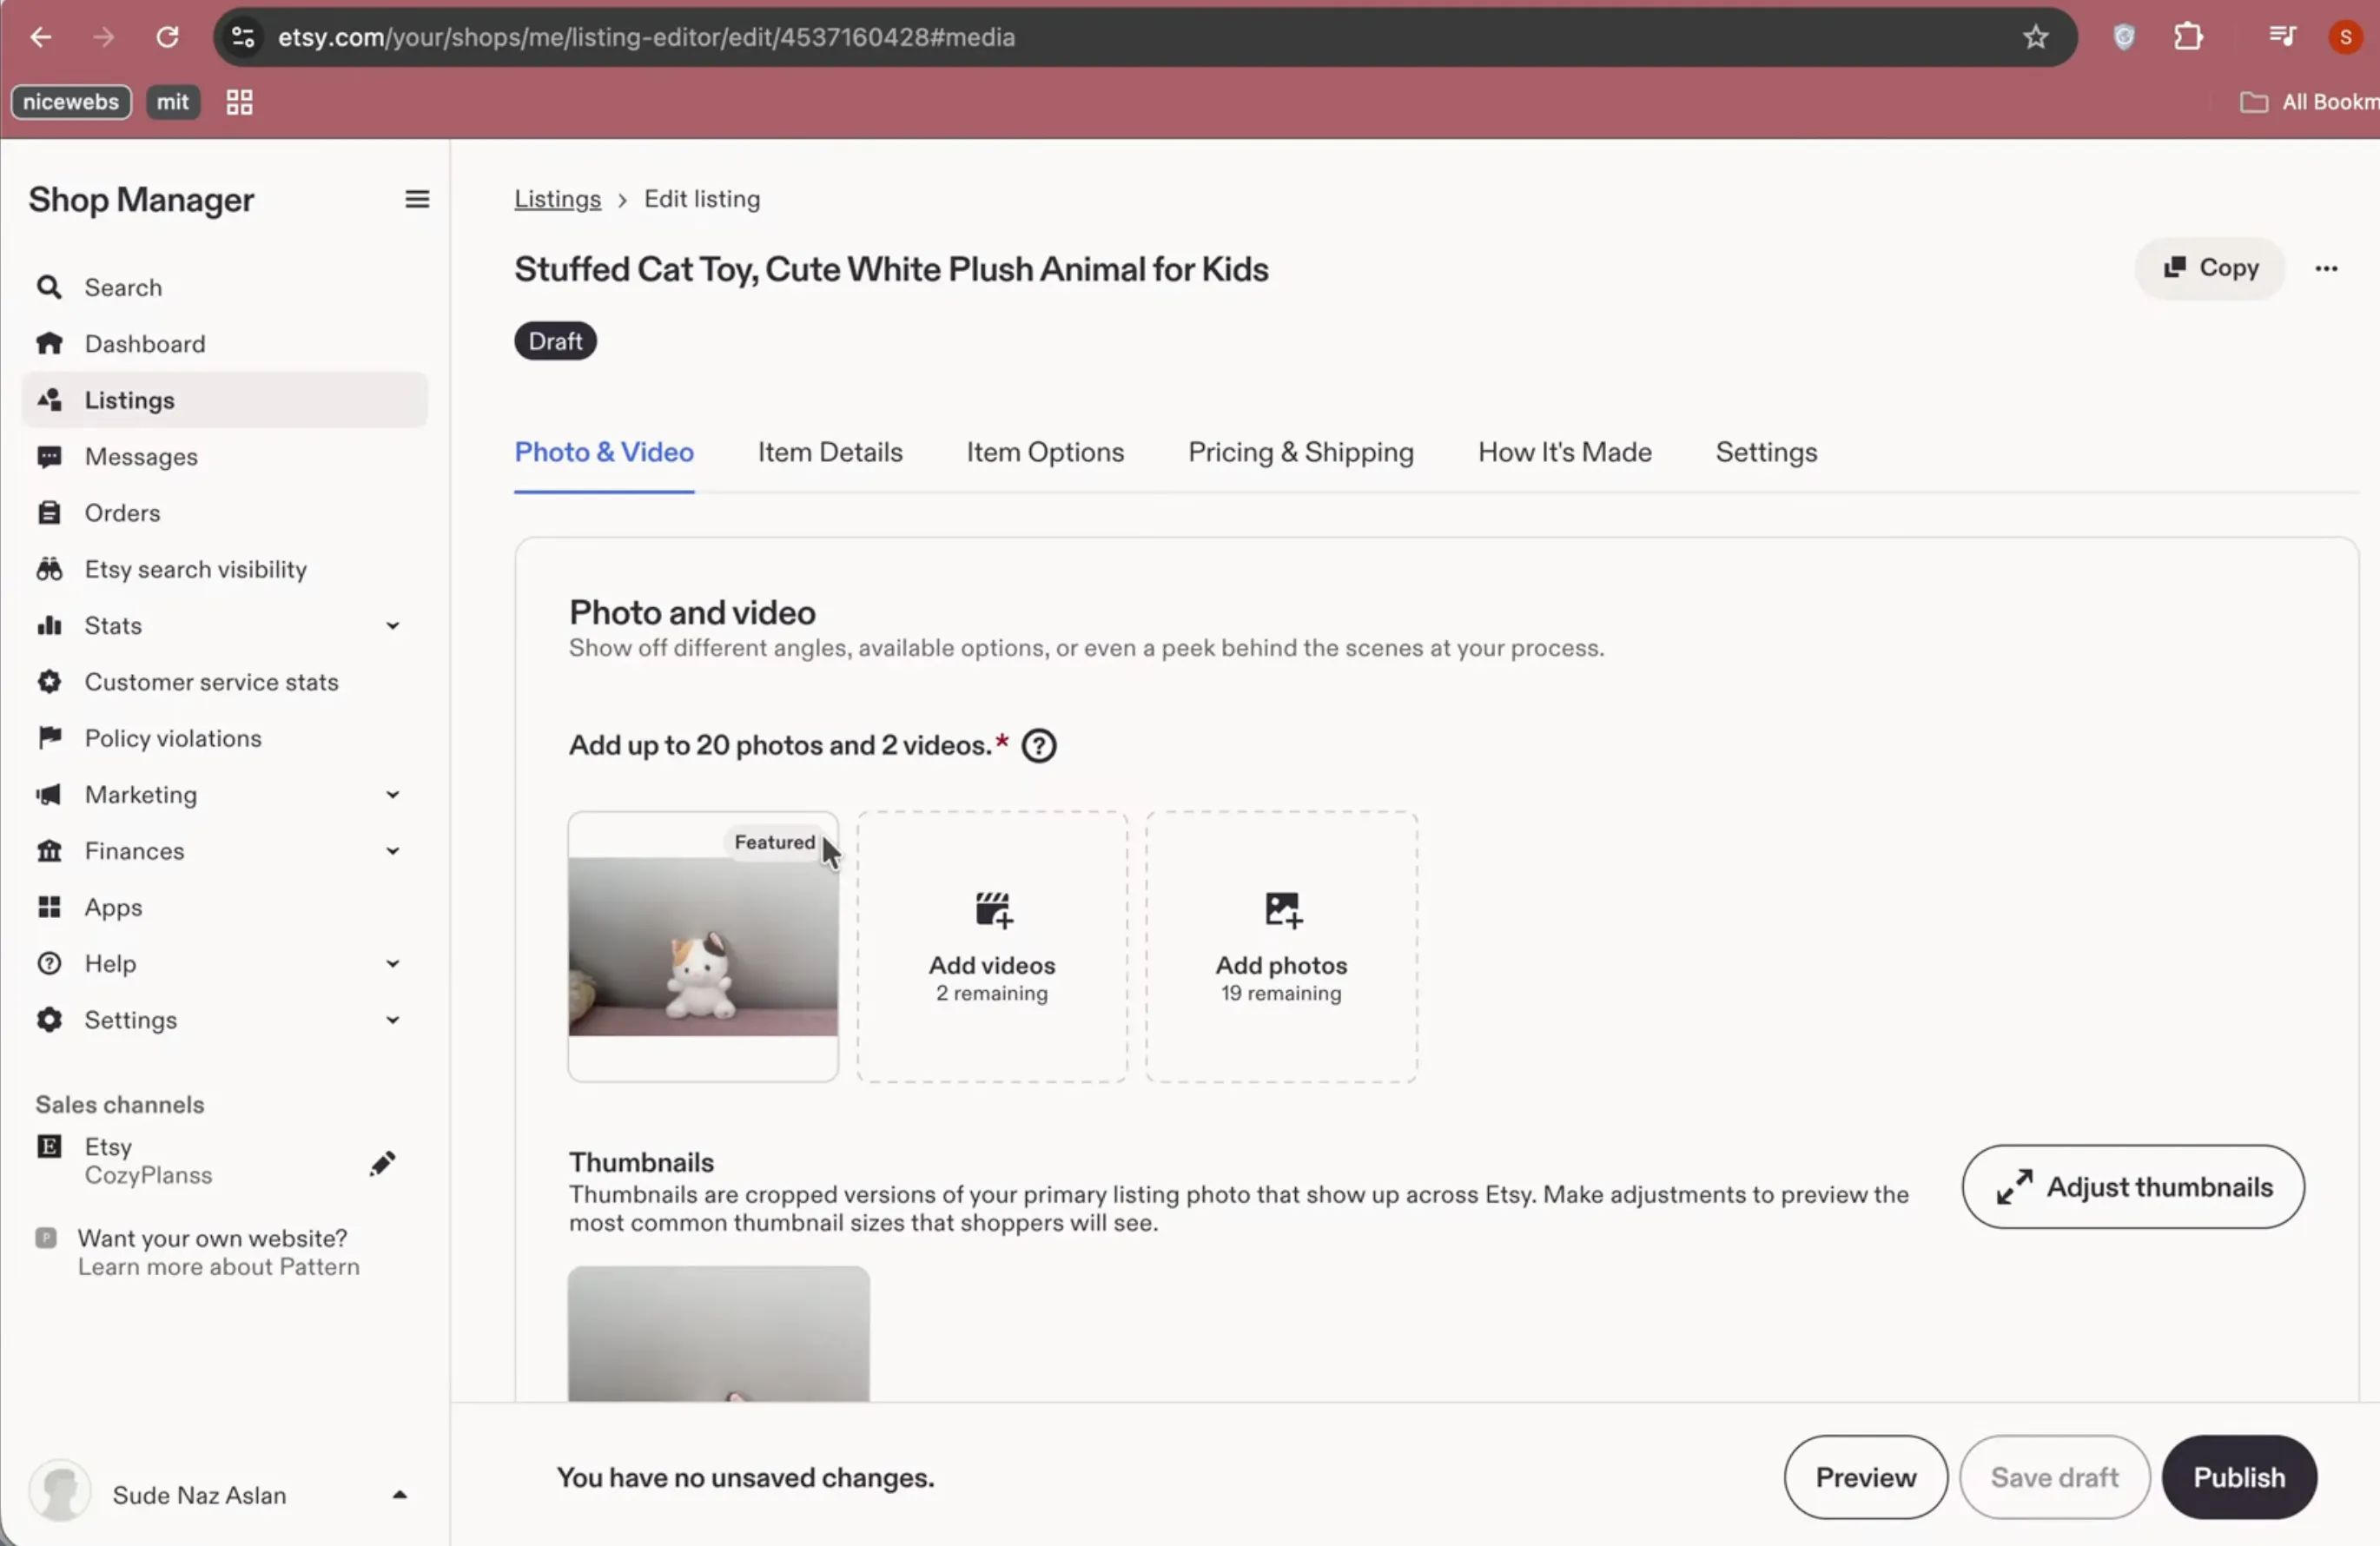Open Listings in the sidebar

tap(225, 400)
